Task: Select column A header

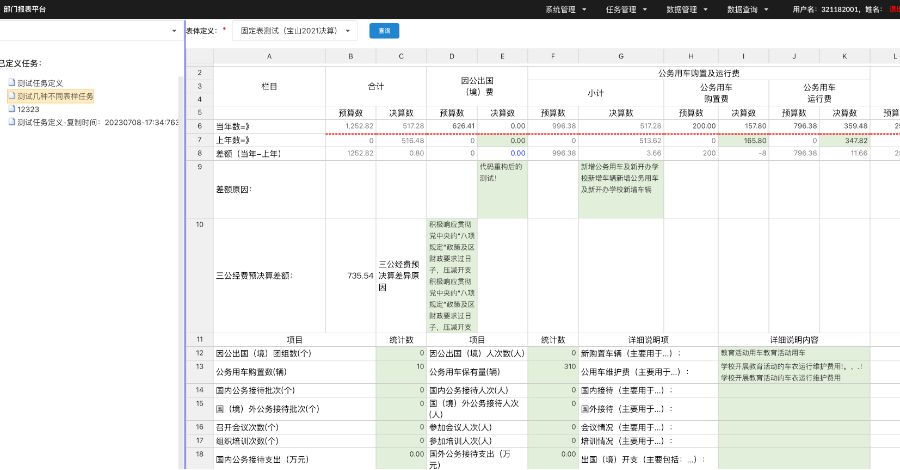Action: [269, 56]
